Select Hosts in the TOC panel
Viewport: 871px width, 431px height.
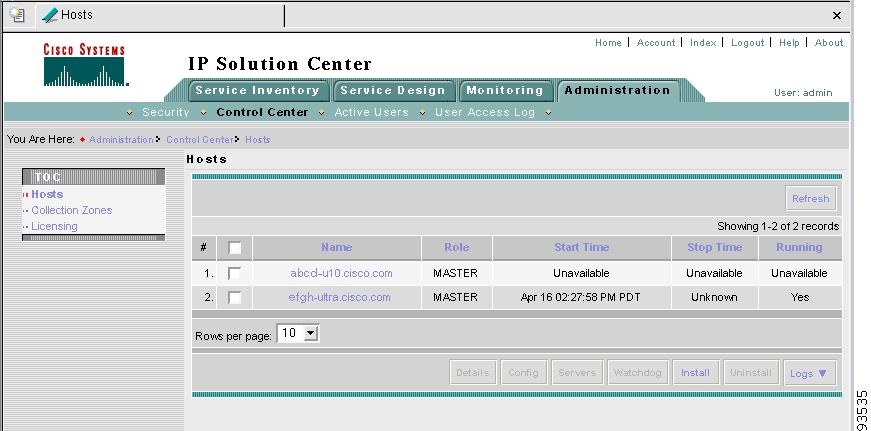(47, 194)
